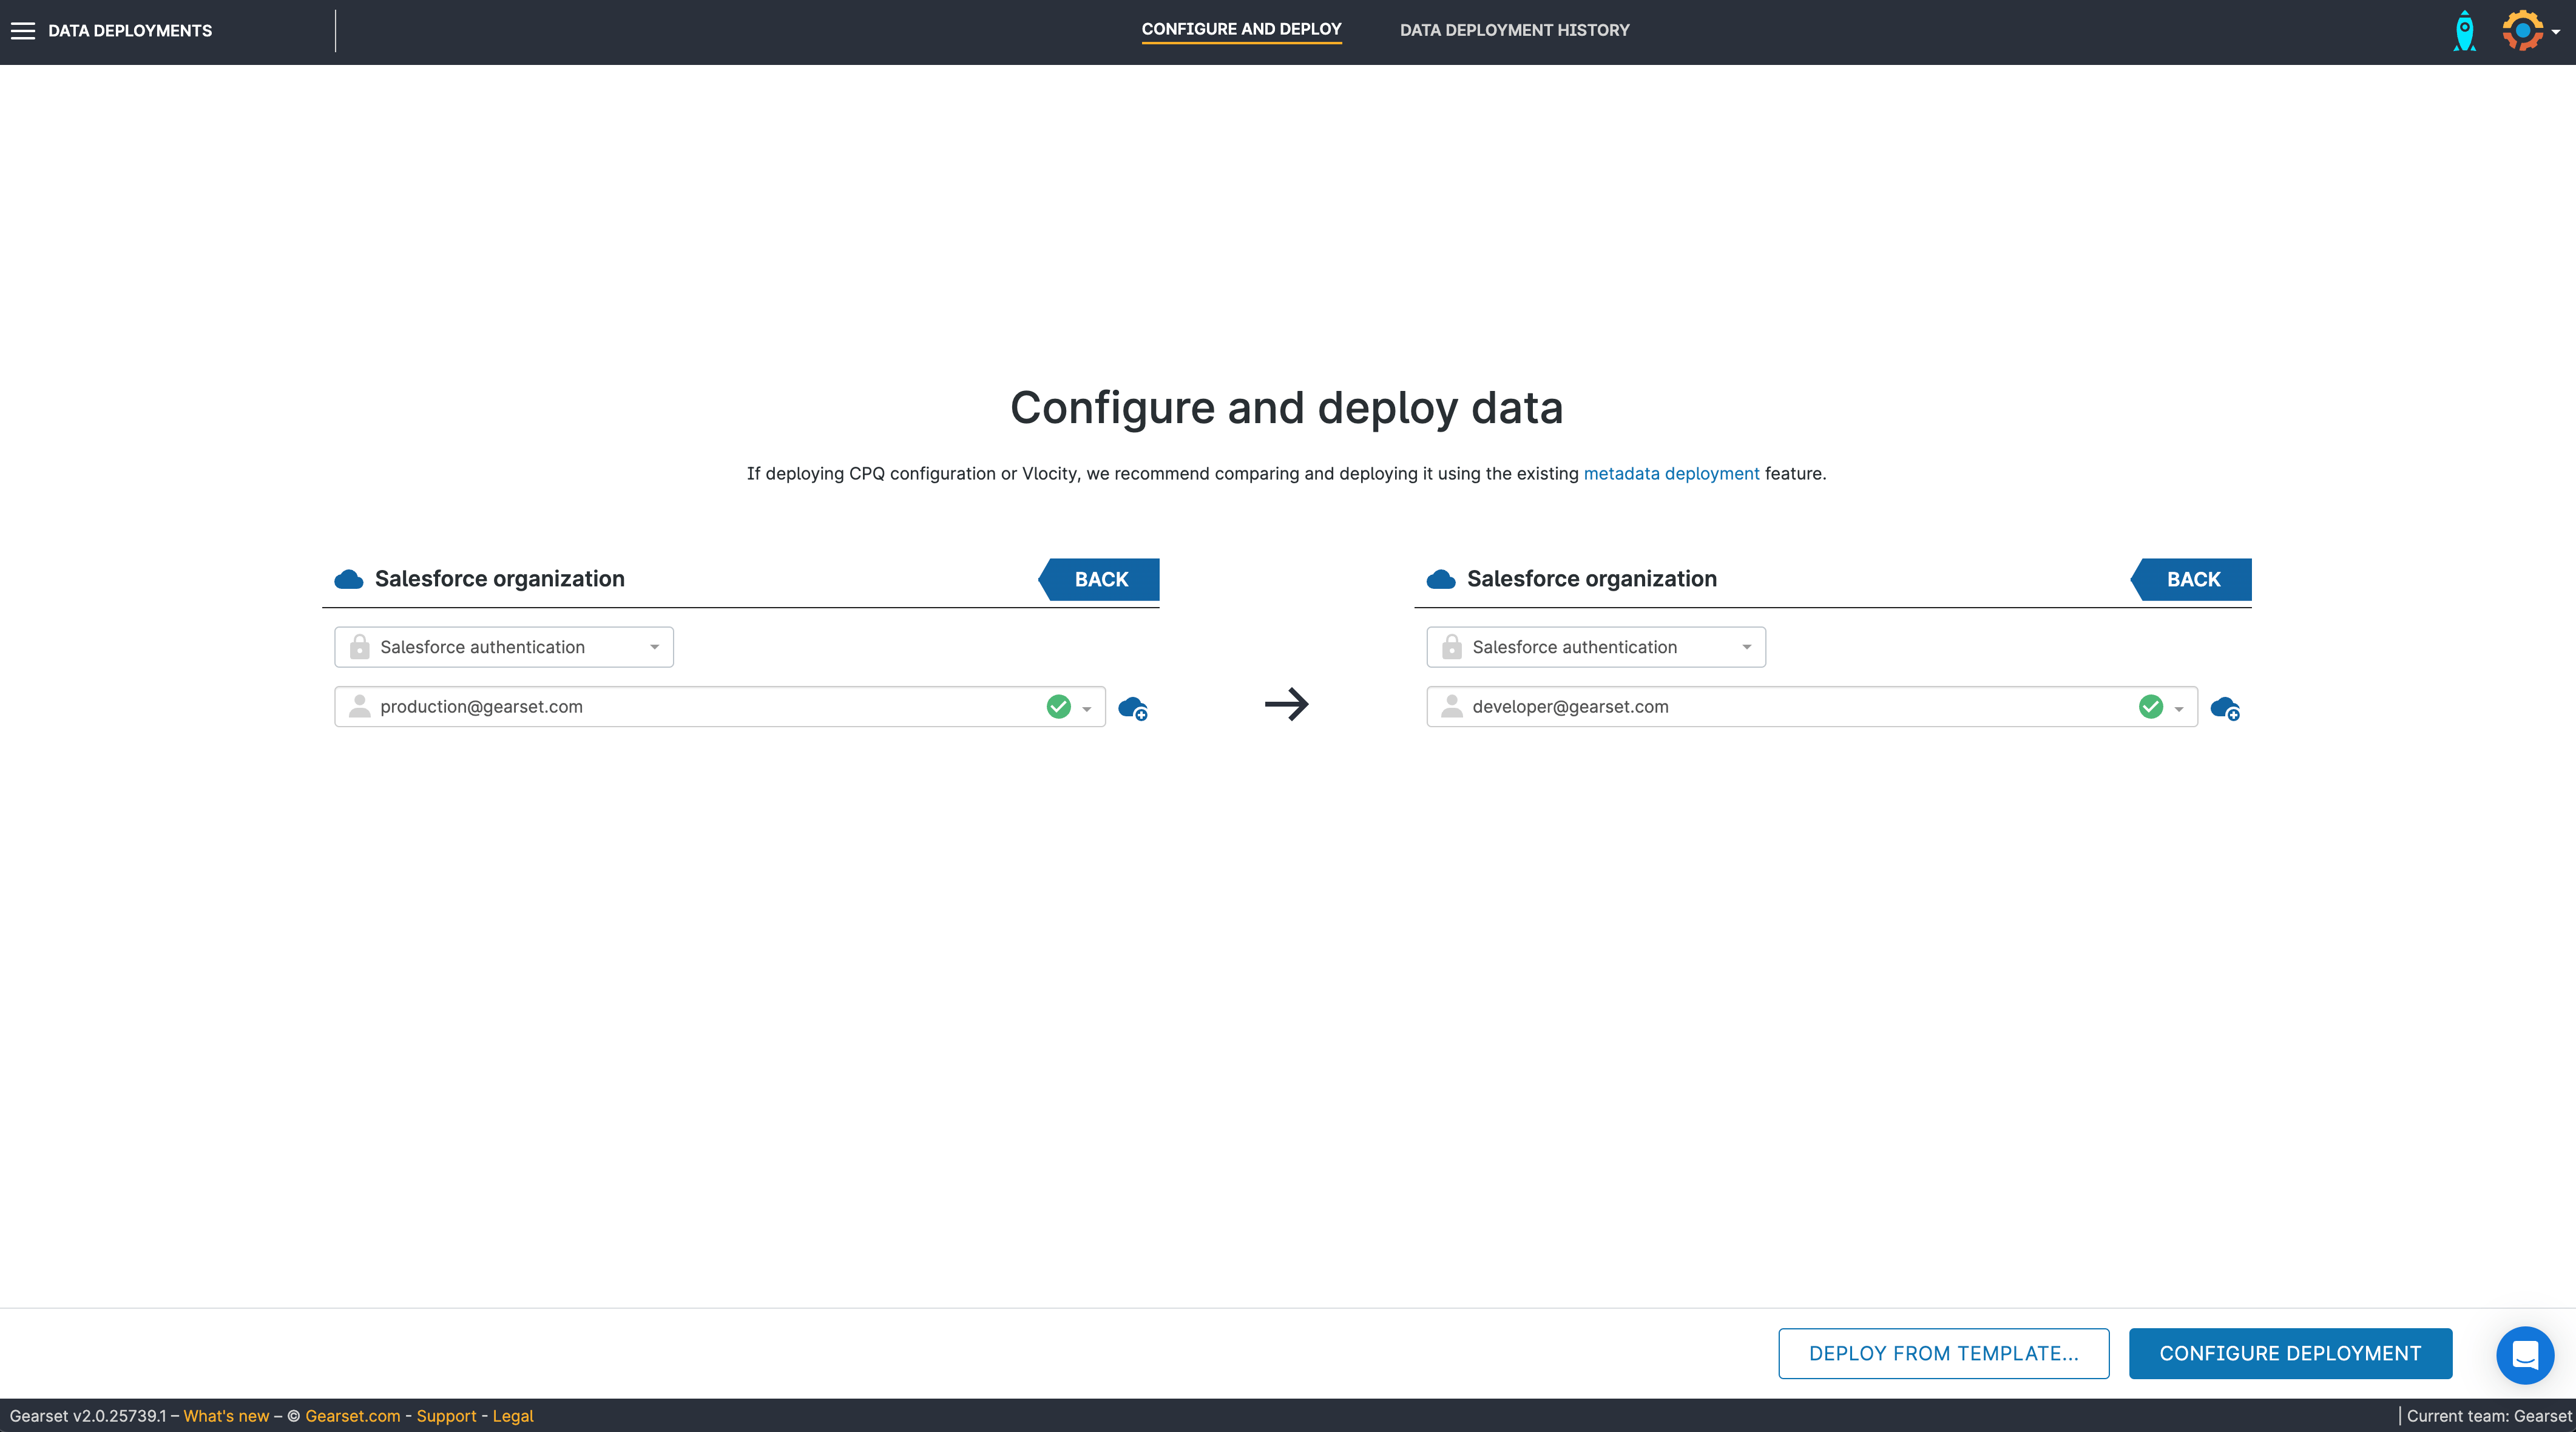This screenshot has height=1432, width=2576.
Task: Click source Salesforce organization cloud icon
Action: point(349,579)
